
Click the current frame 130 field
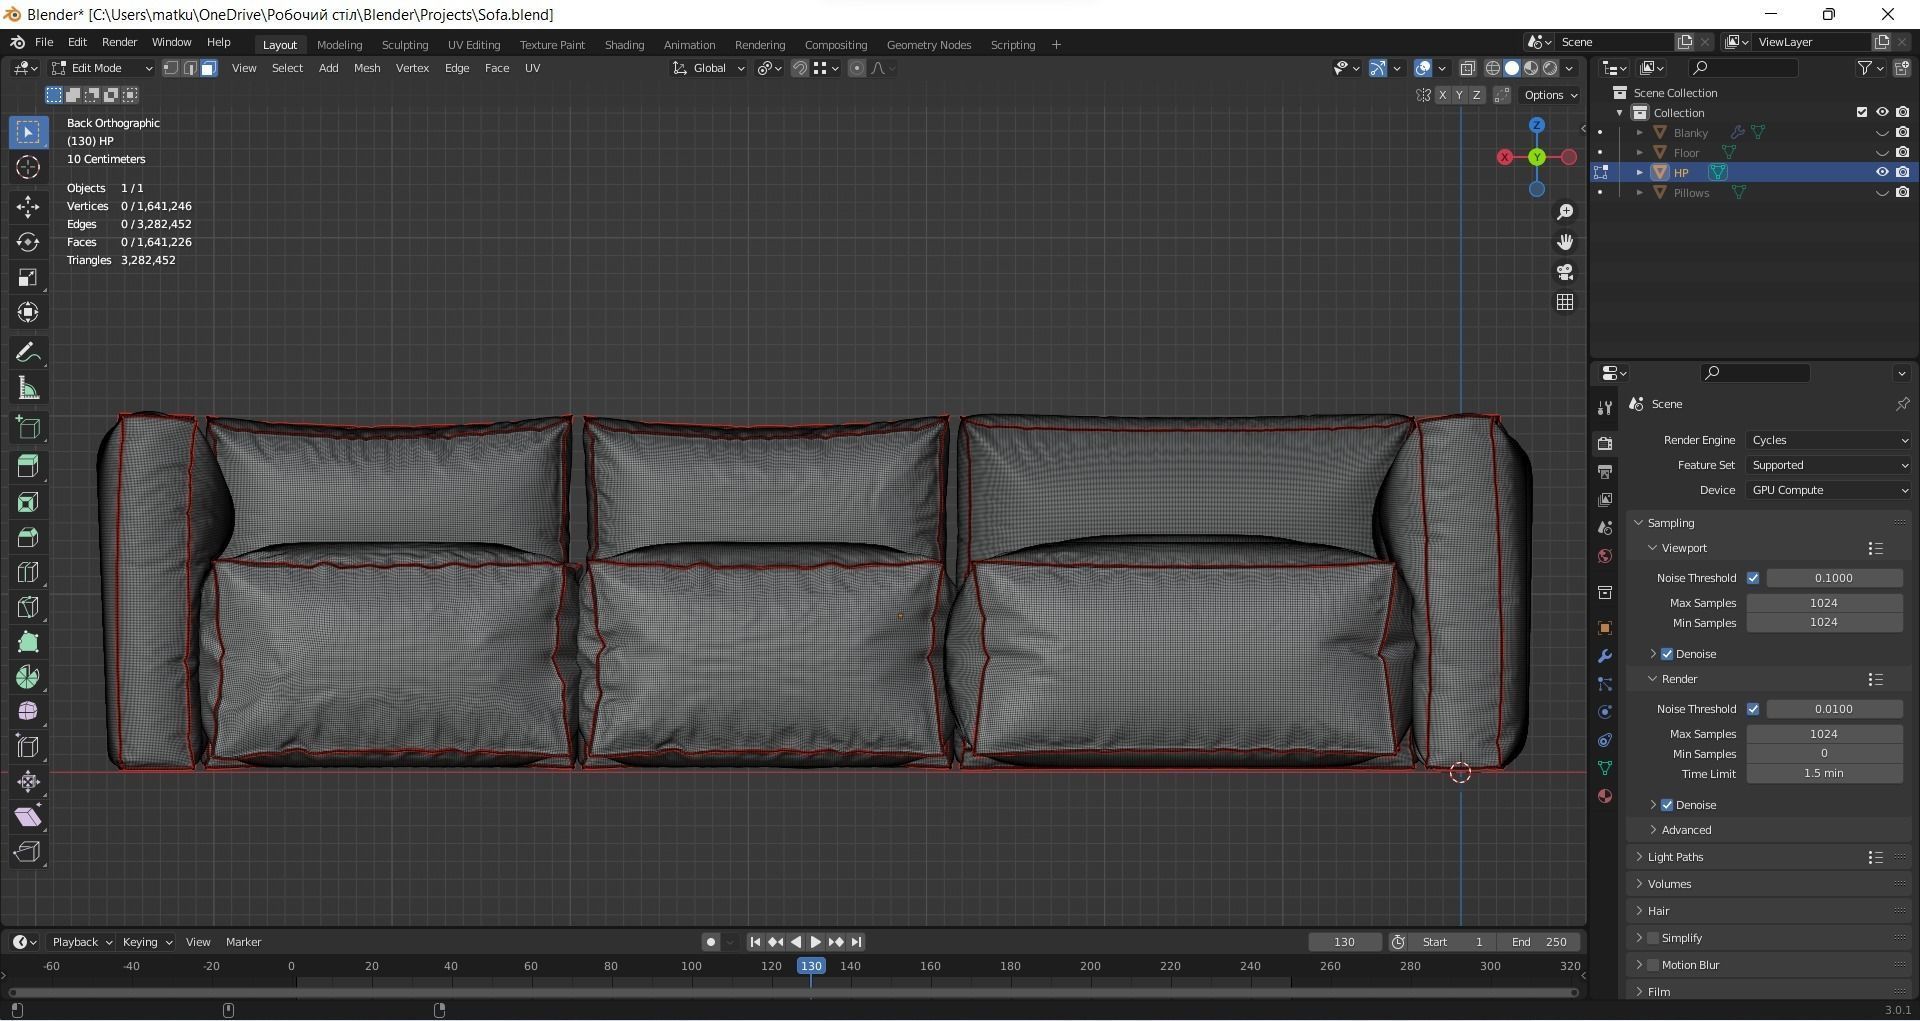coord(1345,942)
